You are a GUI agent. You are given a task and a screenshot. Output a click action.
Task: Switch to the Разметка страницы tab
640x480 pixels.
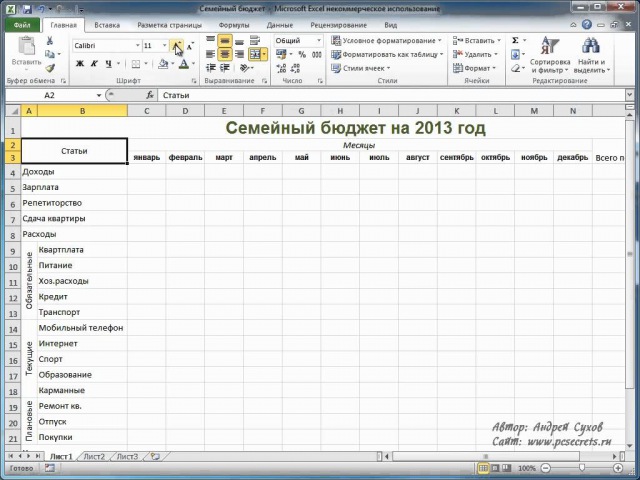click(169, 25)
